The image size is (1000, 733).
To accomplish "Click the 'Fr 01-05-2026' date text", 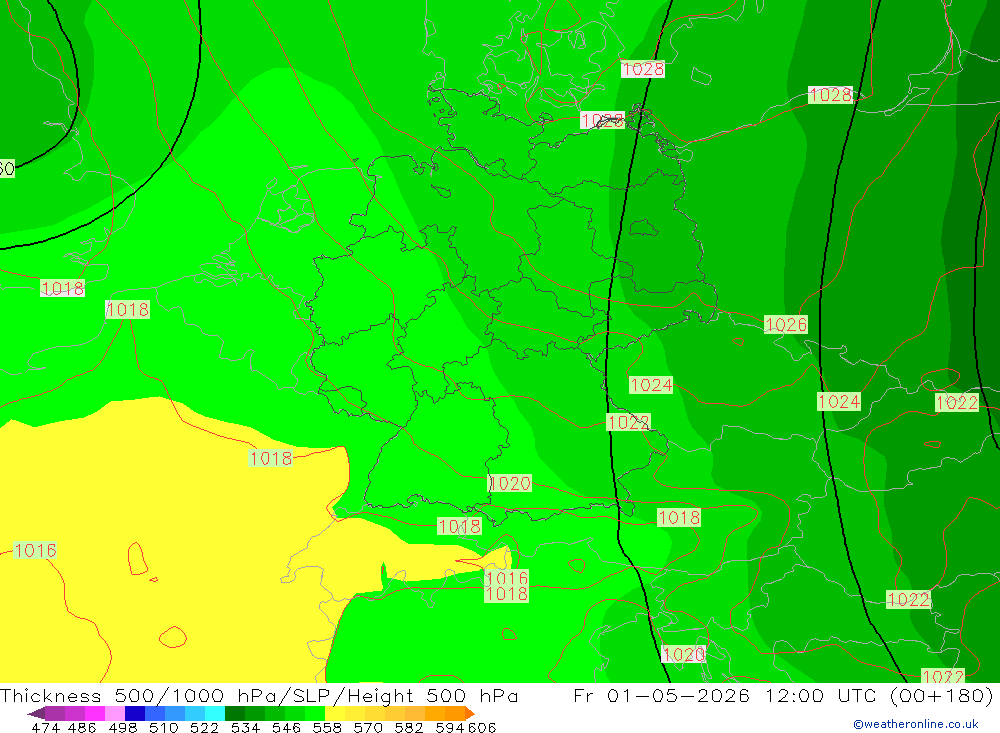I will (x=661, y=695).
